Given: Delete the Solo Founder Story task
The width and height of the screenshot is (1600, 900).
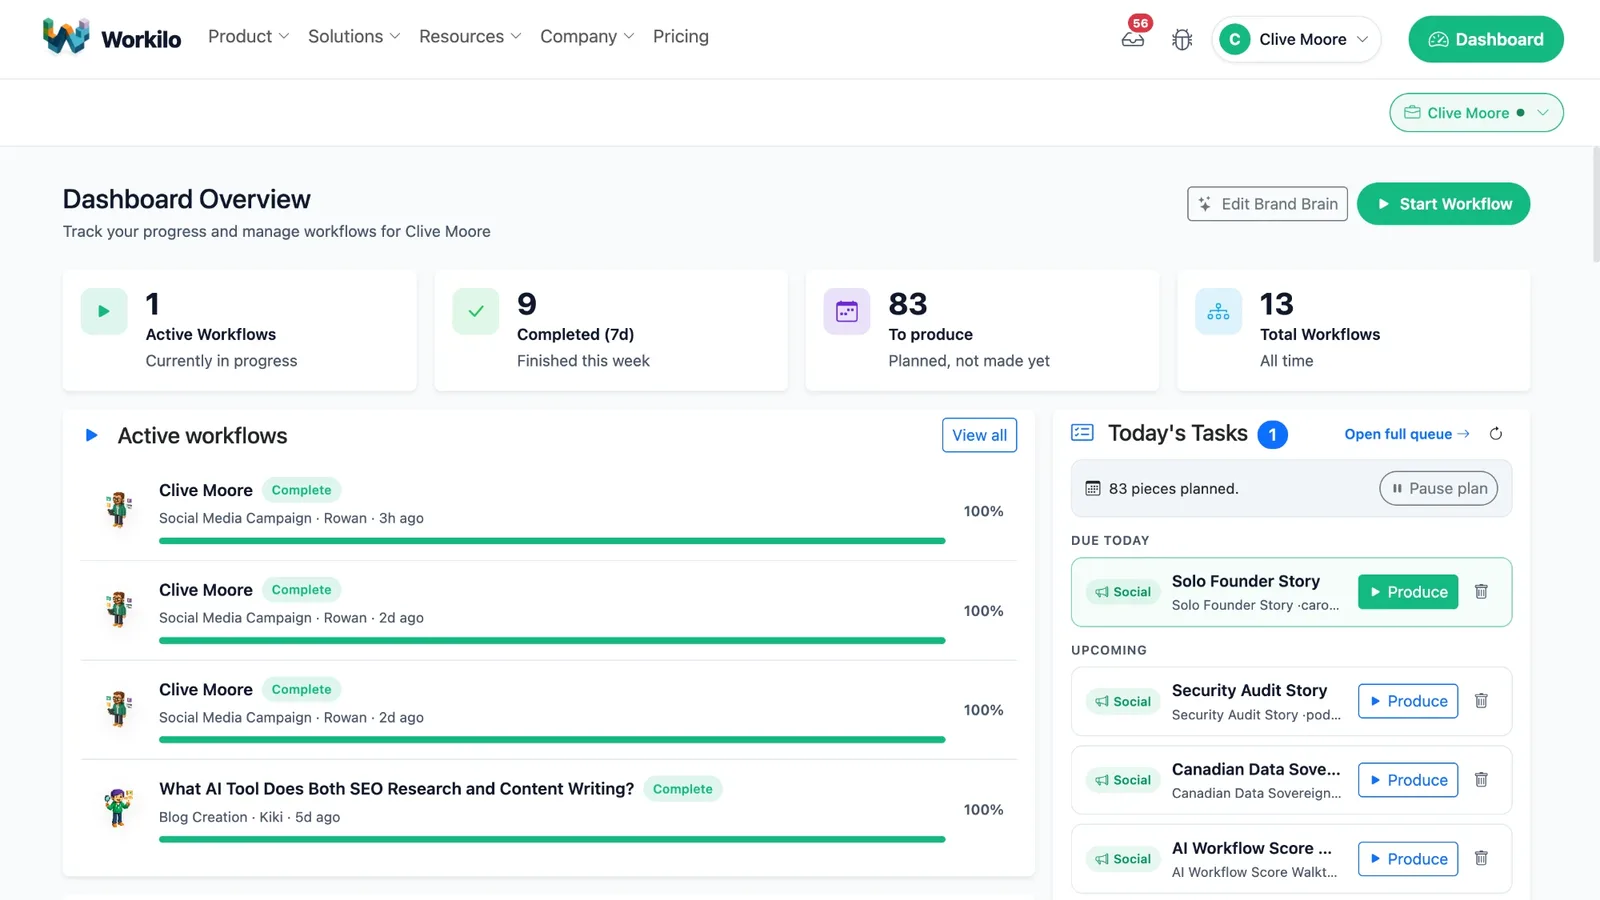Looking at the screenshot, I should [x=1482, y=592].
